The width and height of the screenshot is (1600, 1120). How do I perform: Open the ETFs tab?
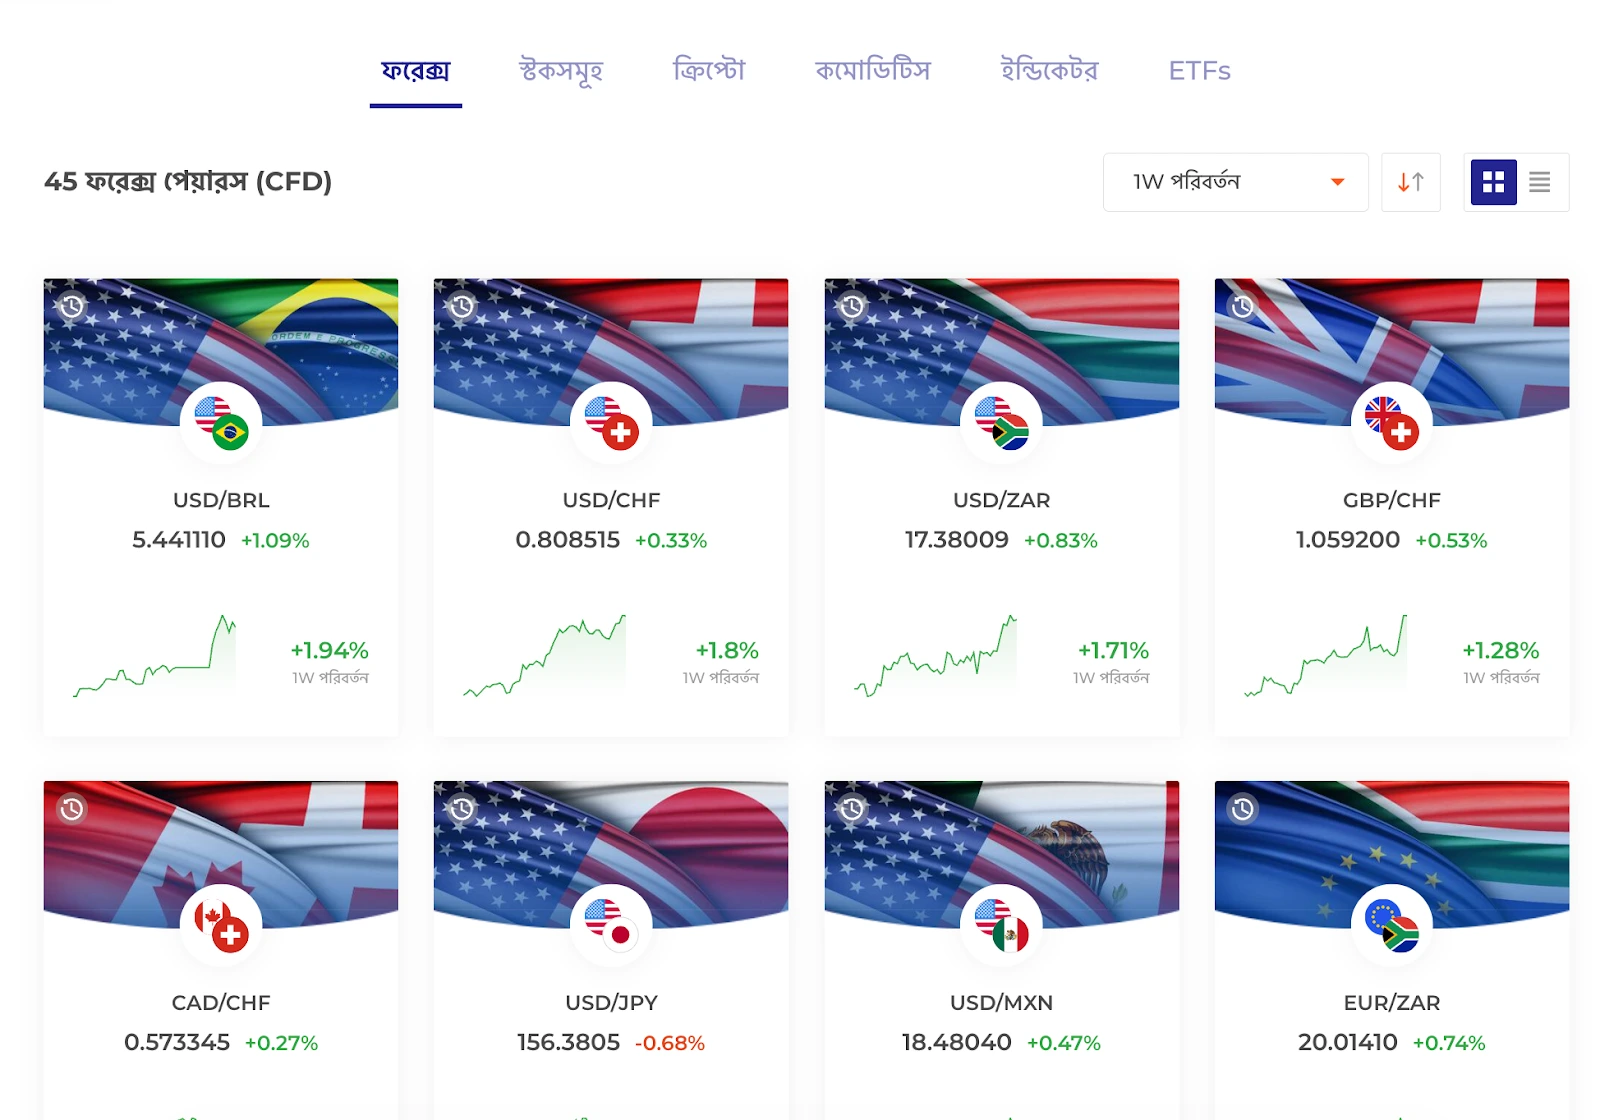tap(1199, 71)
